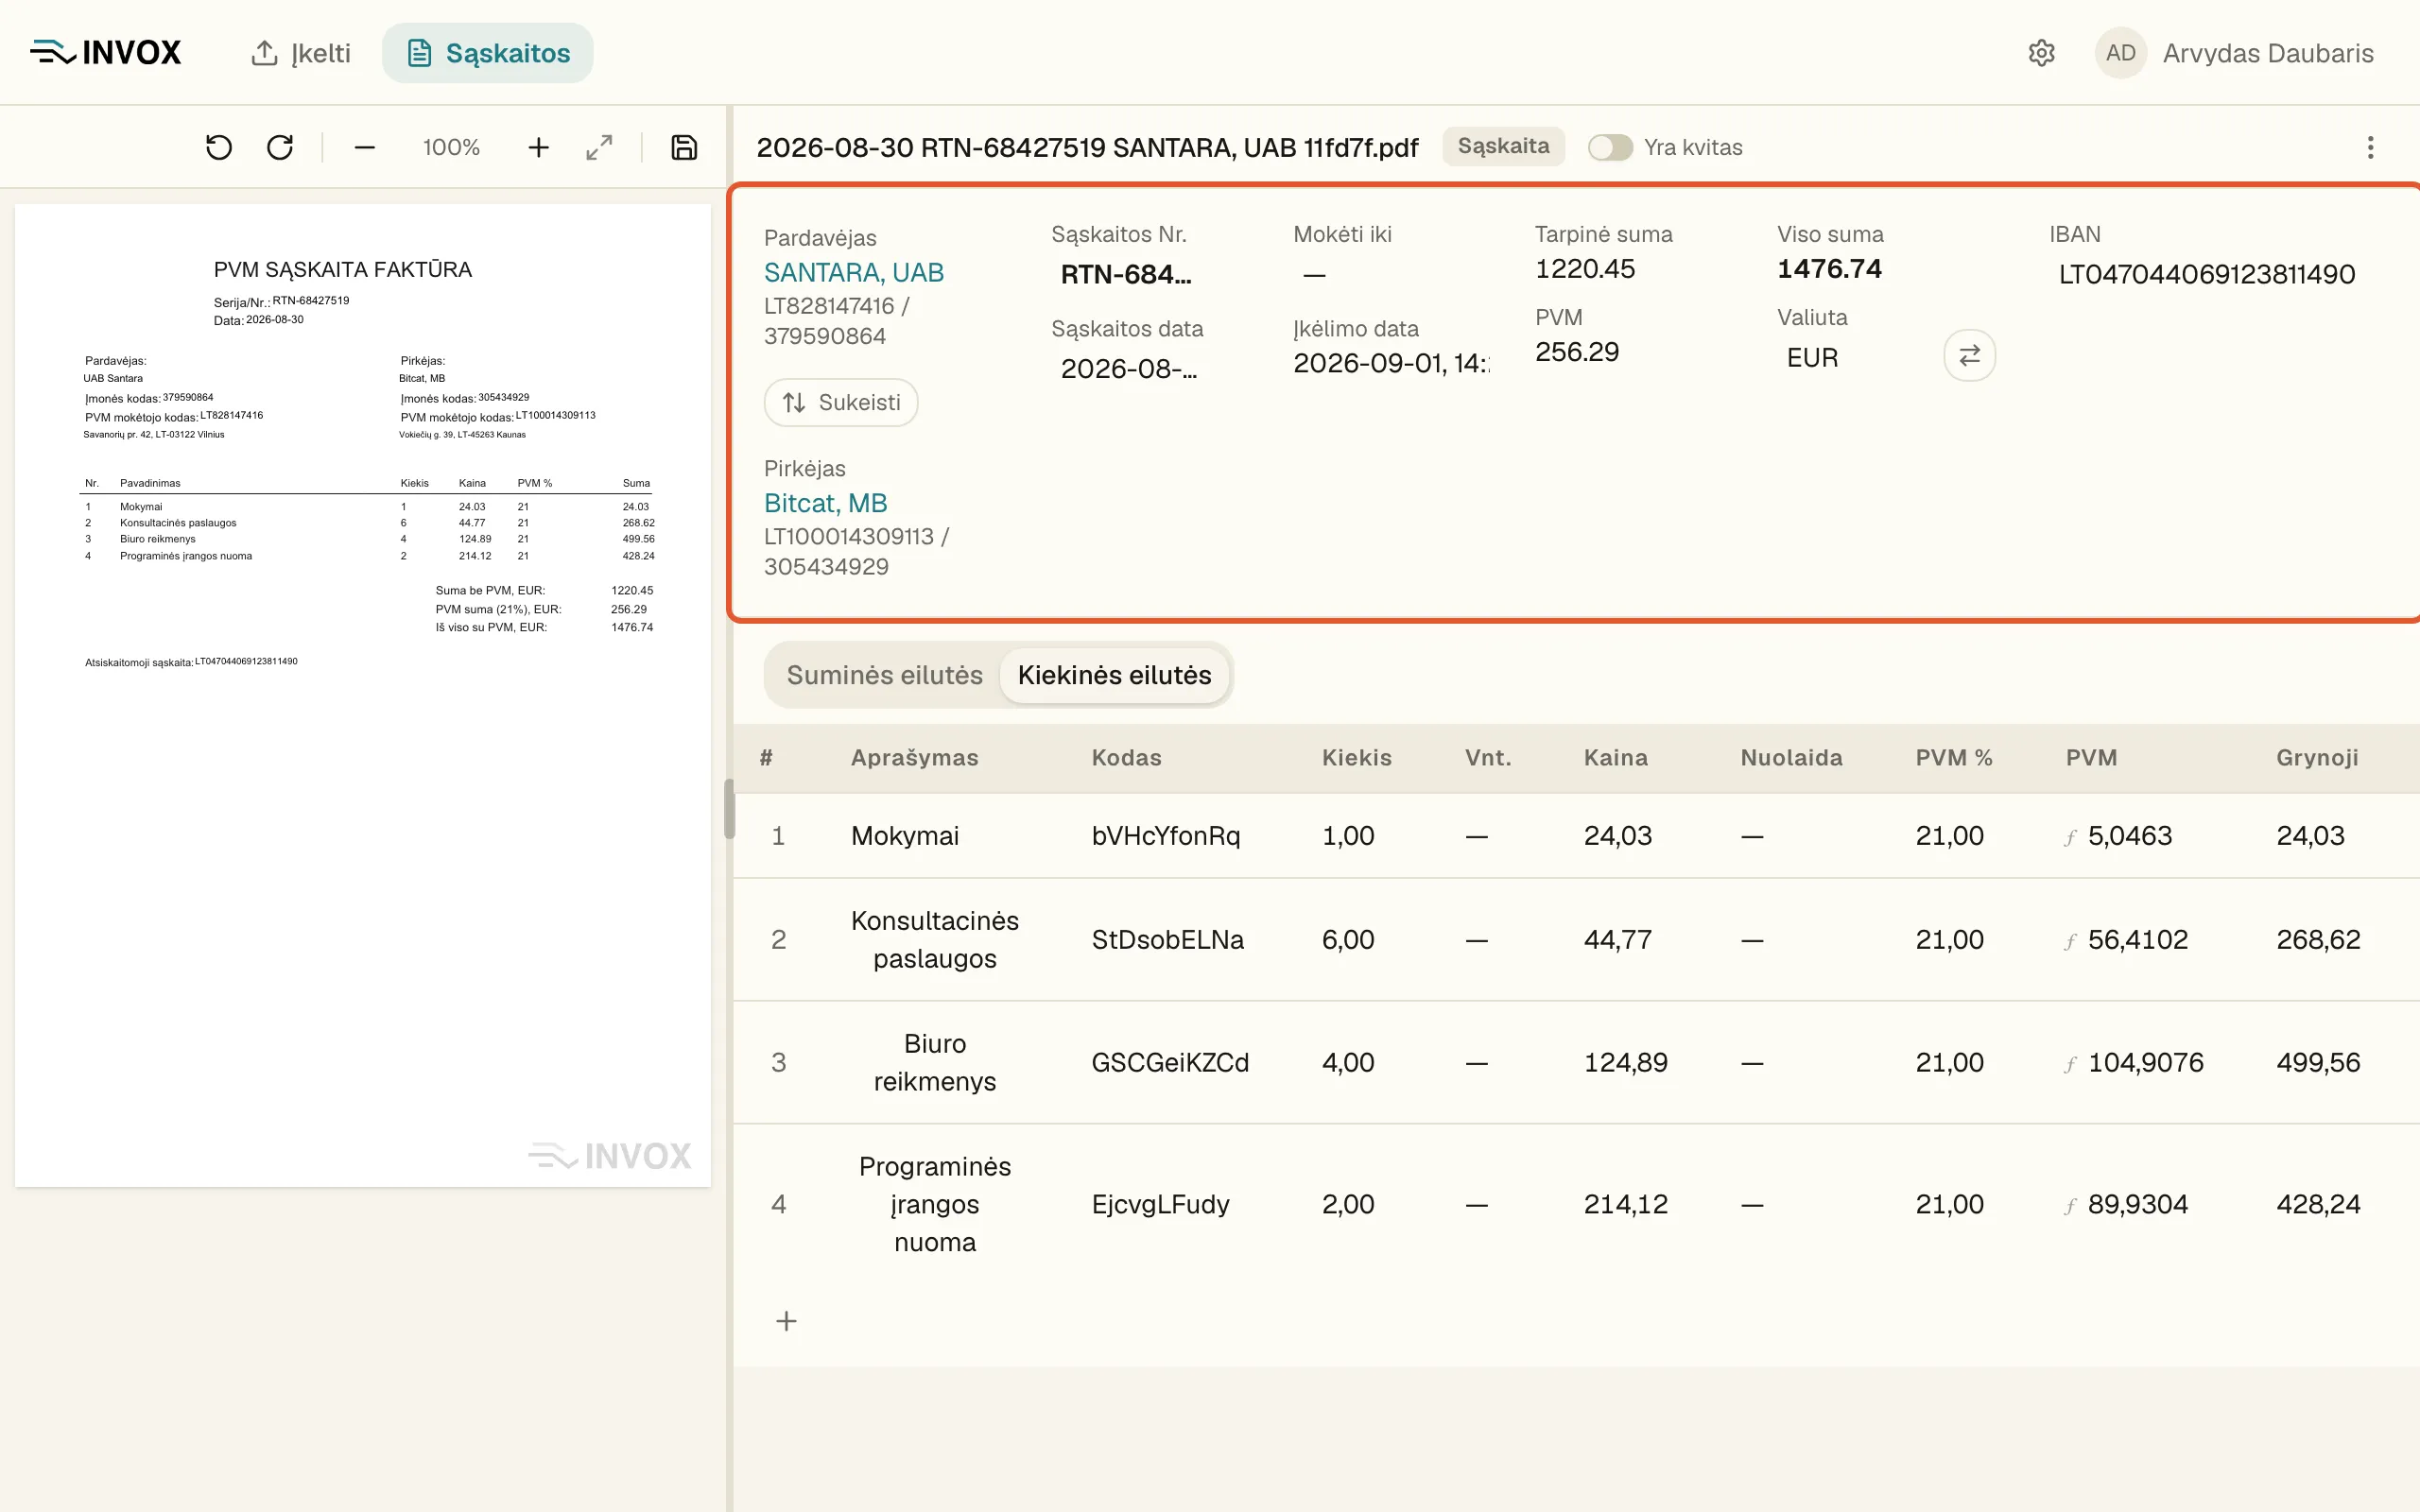
Task: Click the formula icon beside 56,4102
Action: tap(2070, 941)
